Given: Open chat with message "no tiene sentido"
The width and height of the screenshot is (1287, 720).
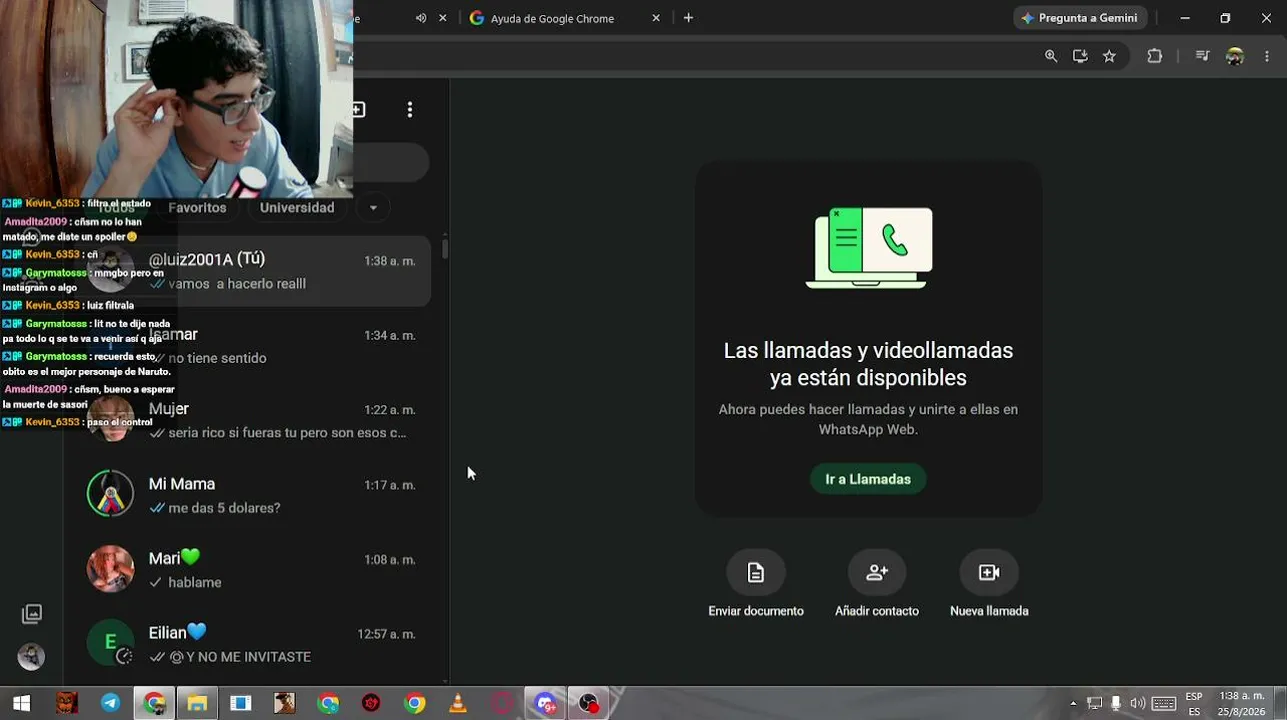Looking at the screenshot, I should pos(253,346).
